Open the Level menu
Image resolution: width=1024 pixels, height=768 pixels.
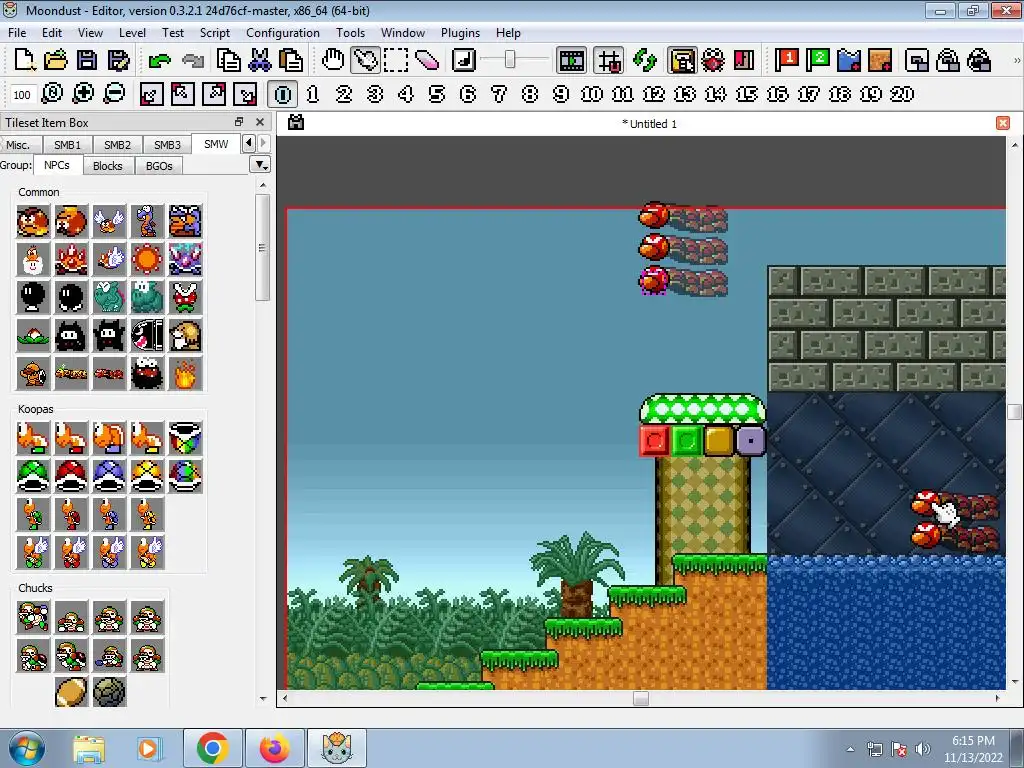132,33
